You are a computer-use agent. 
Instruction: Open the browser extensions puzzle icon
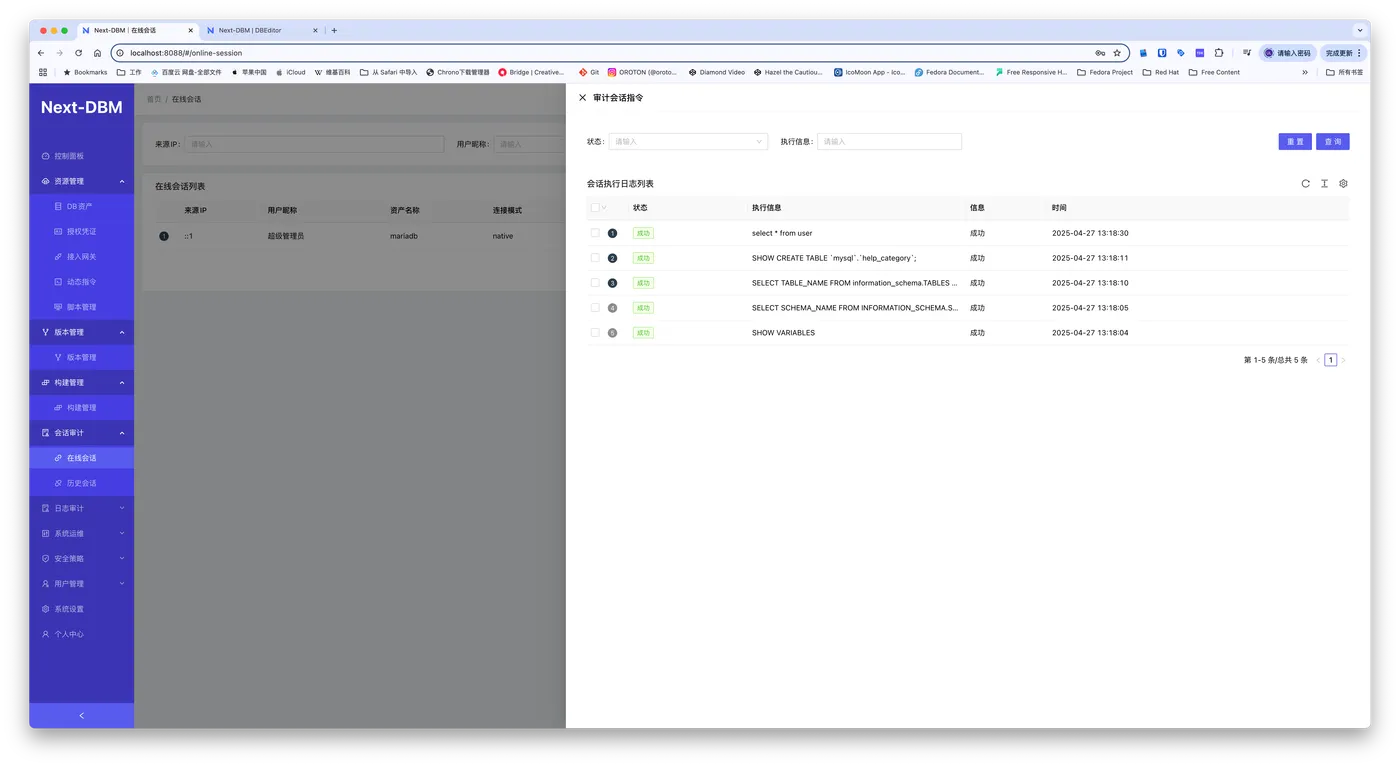(x=1219, y=53)
